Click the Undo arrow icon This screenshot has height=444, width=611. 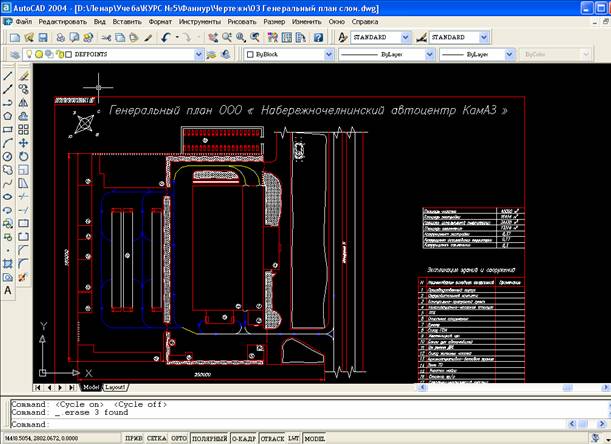point(166,37)
